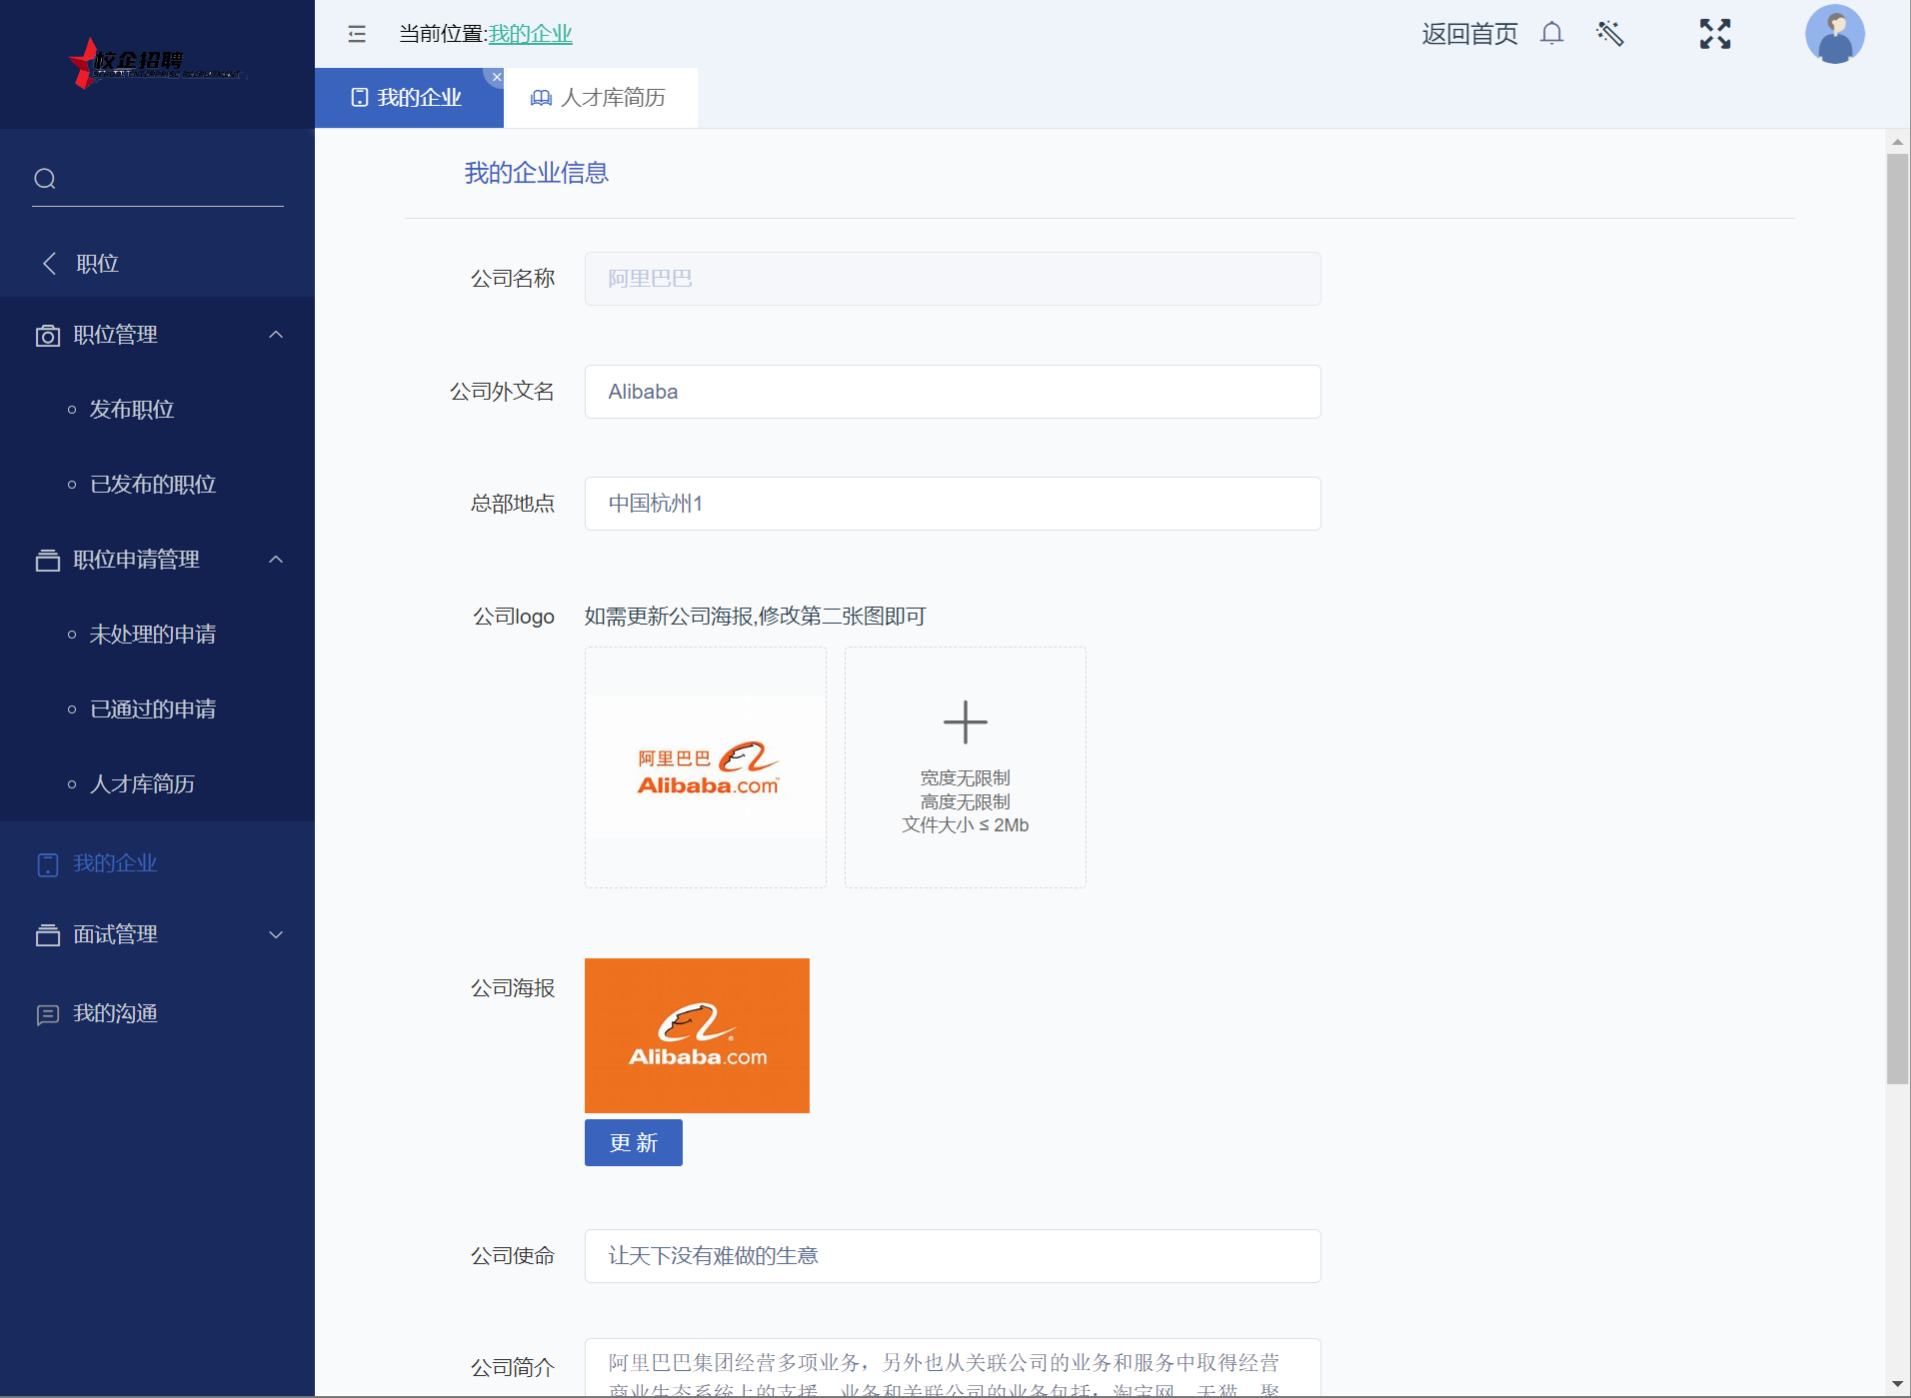Viewport: 1911px width, 1398px height.
Task: Open 已发布的职位 in the sidebar
Action: click(x=153, y=485)
